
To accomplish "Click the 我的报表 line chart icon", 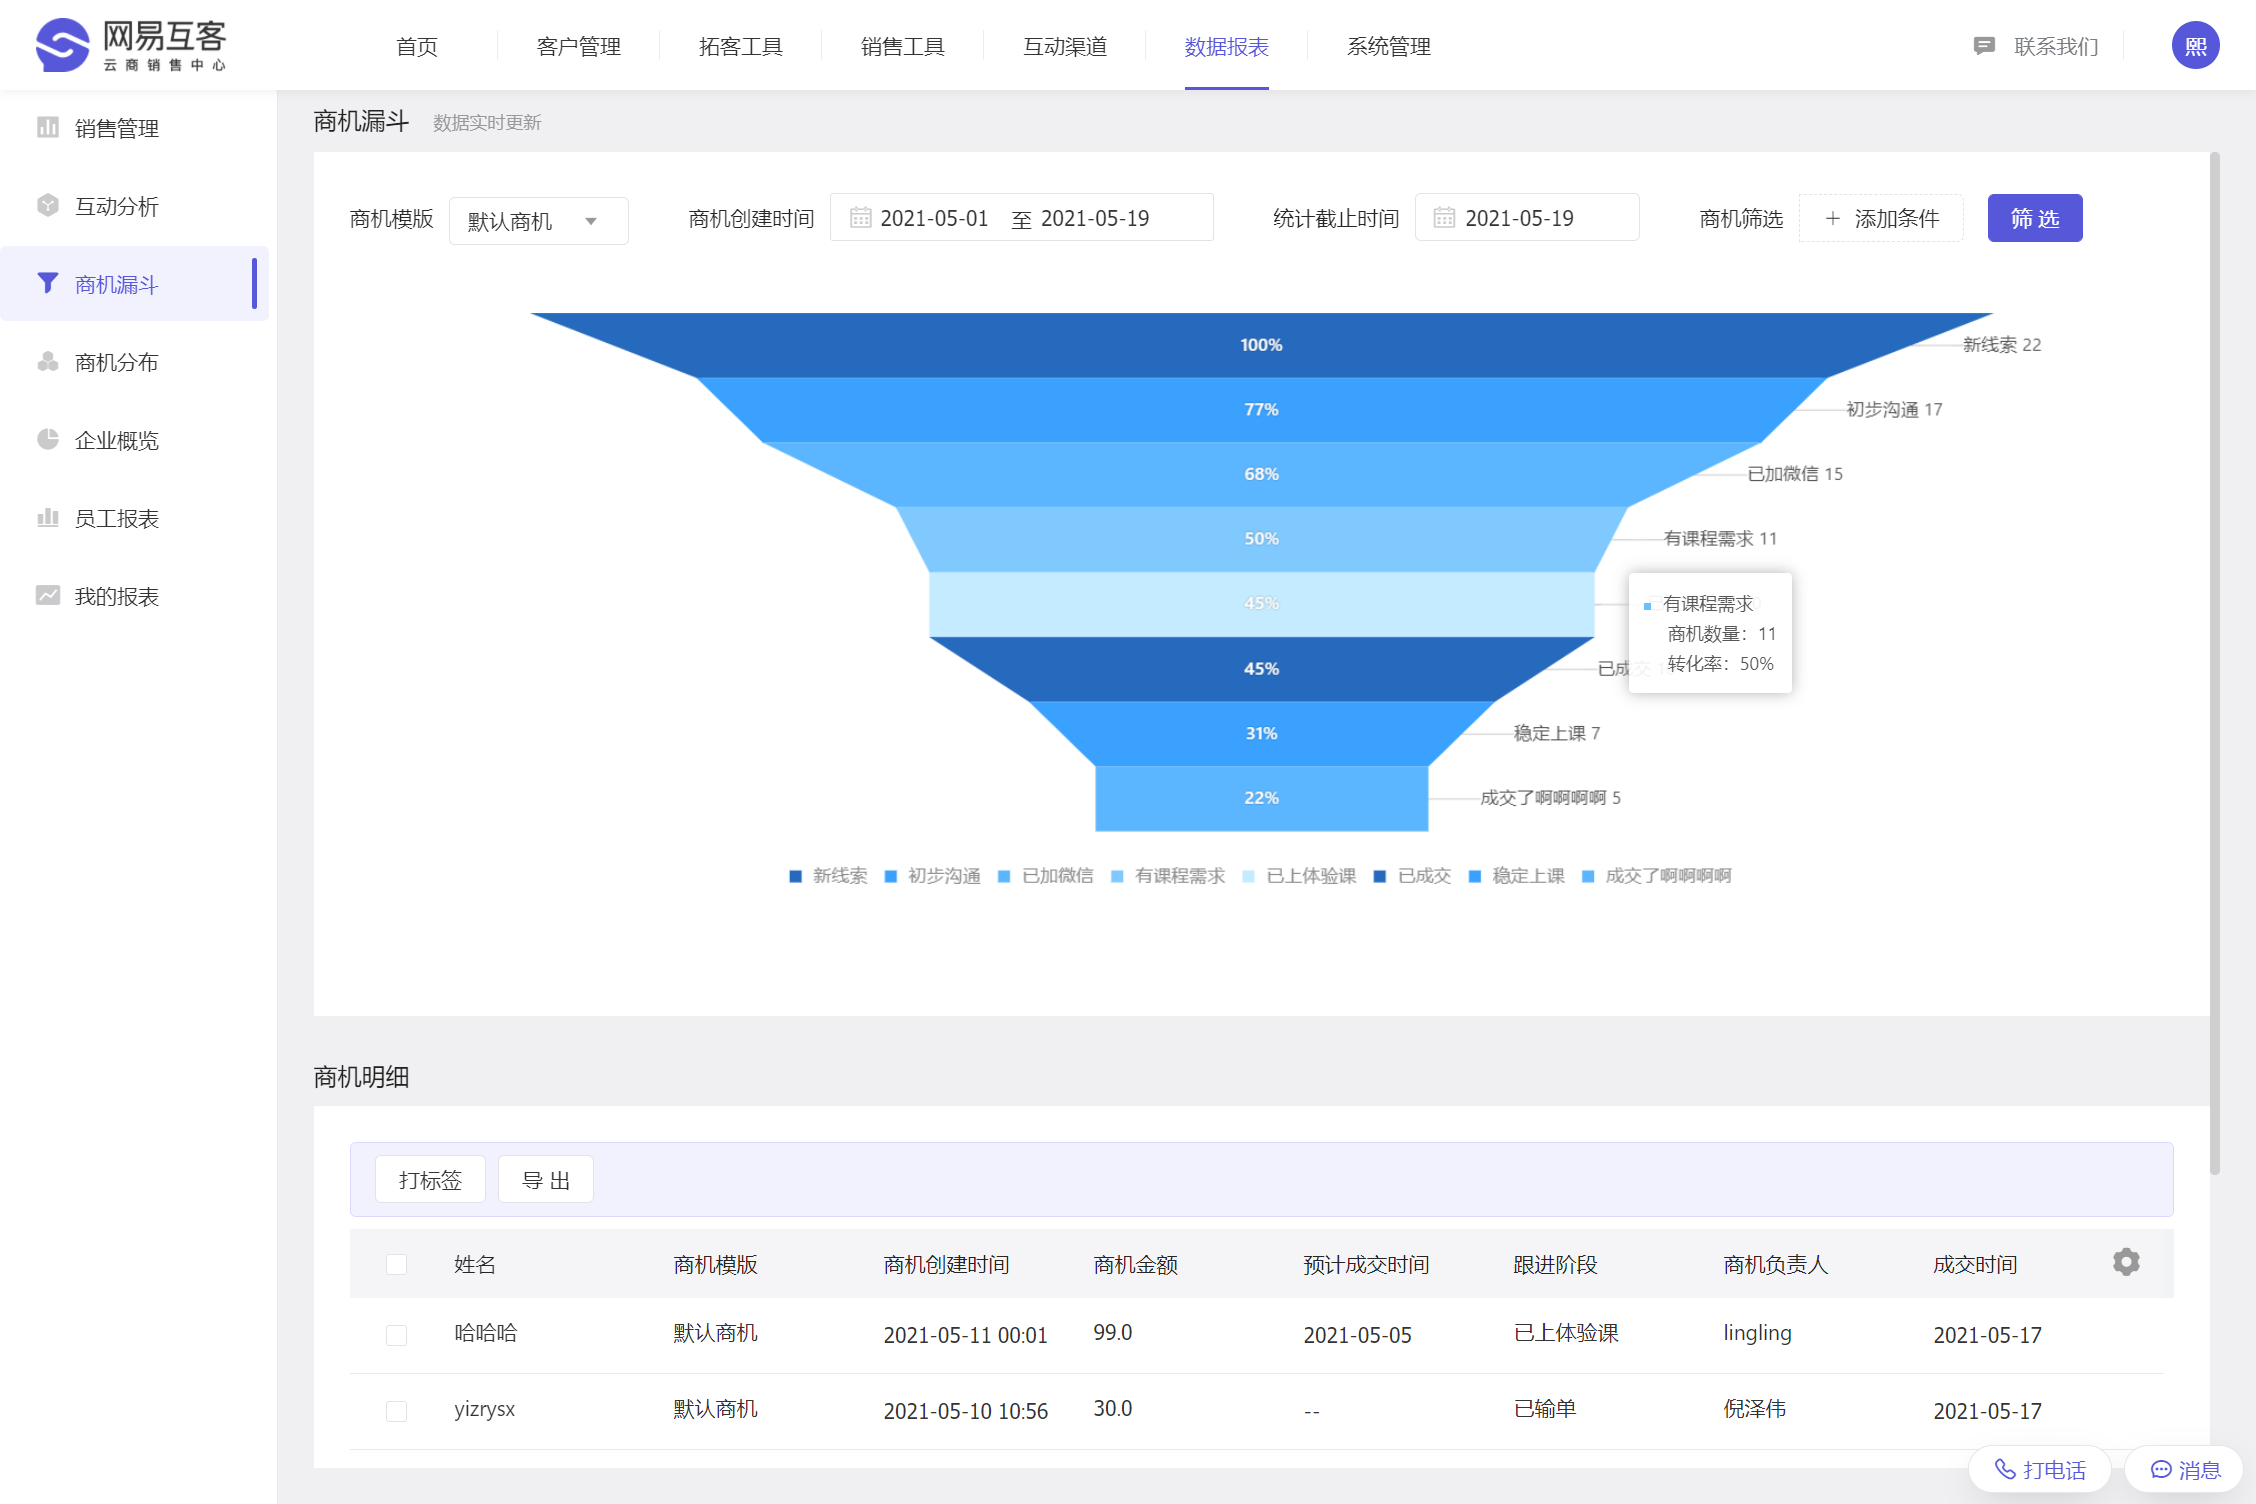I will coord(47,595).
